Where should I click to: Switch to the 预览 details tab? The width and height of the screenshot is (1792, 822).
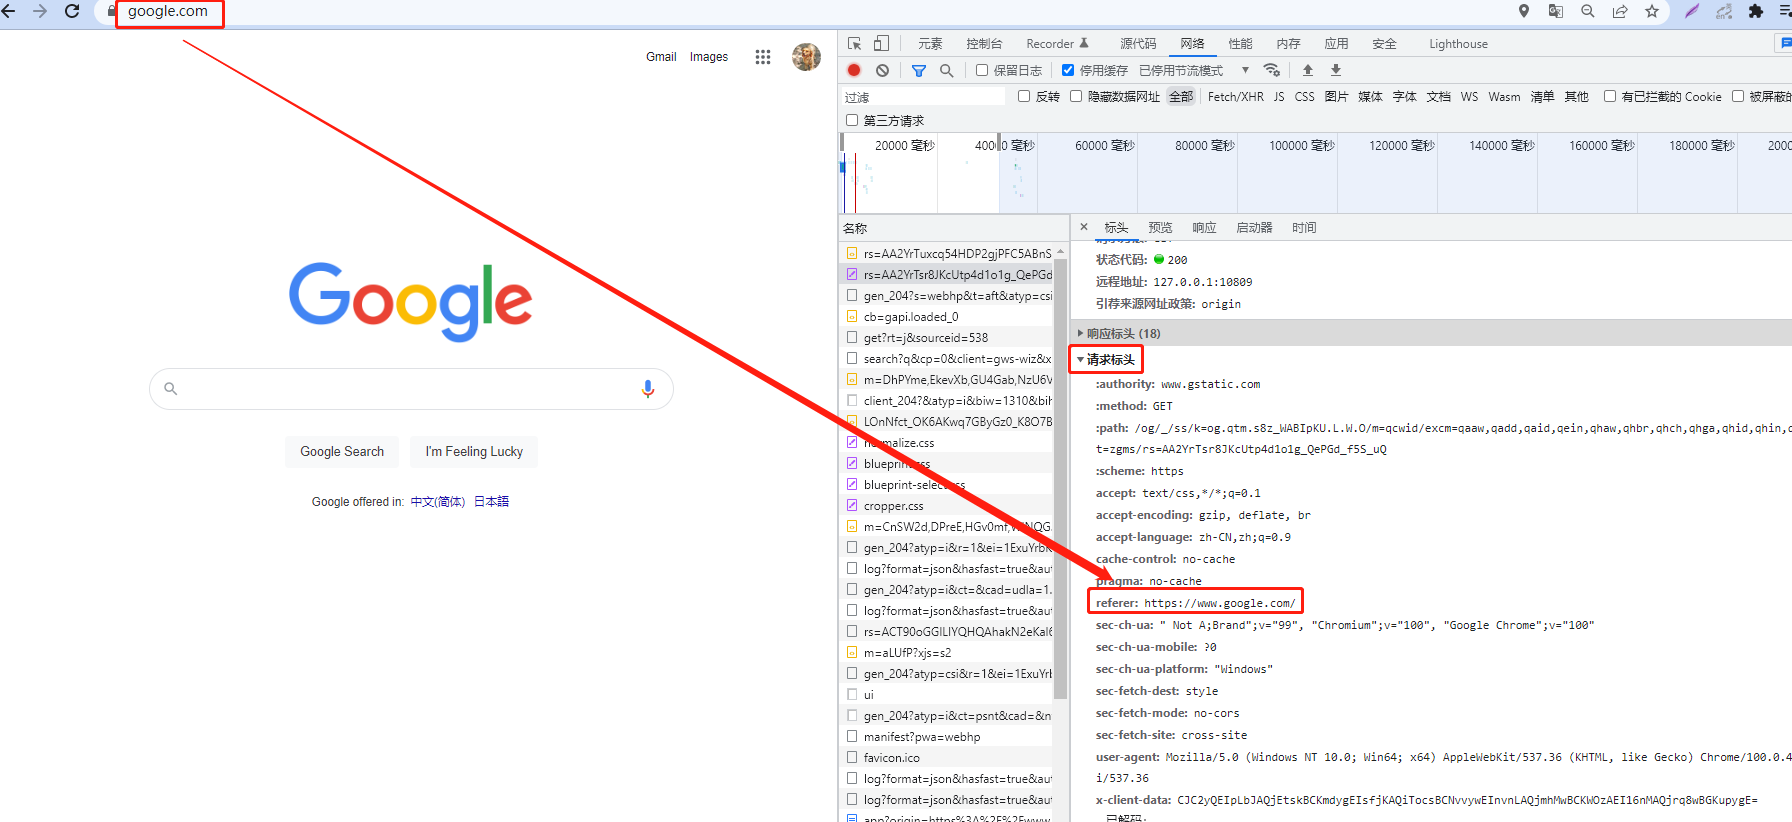pyautogui.click(x=1160, y=227)
